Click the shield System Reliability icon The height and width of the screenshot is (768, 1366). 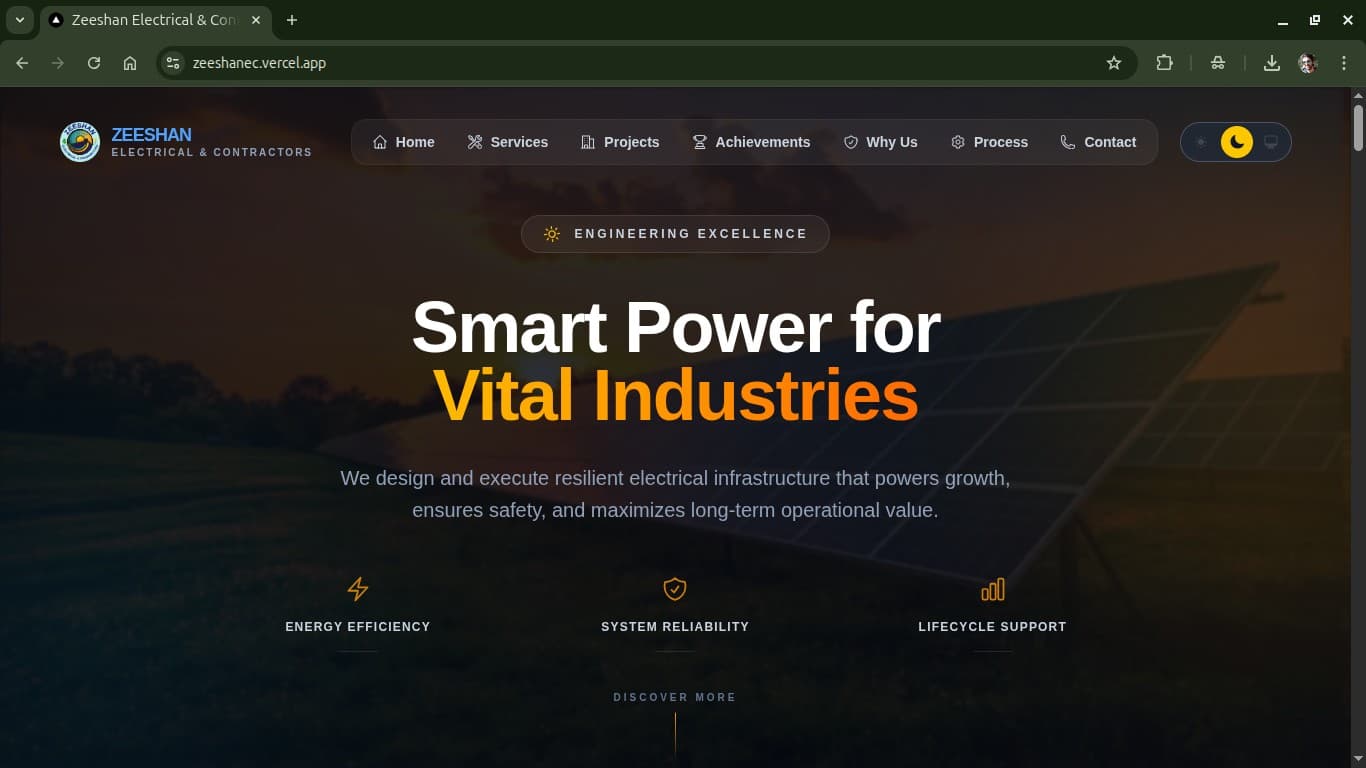pyautogui.click(x=675, y=589)
